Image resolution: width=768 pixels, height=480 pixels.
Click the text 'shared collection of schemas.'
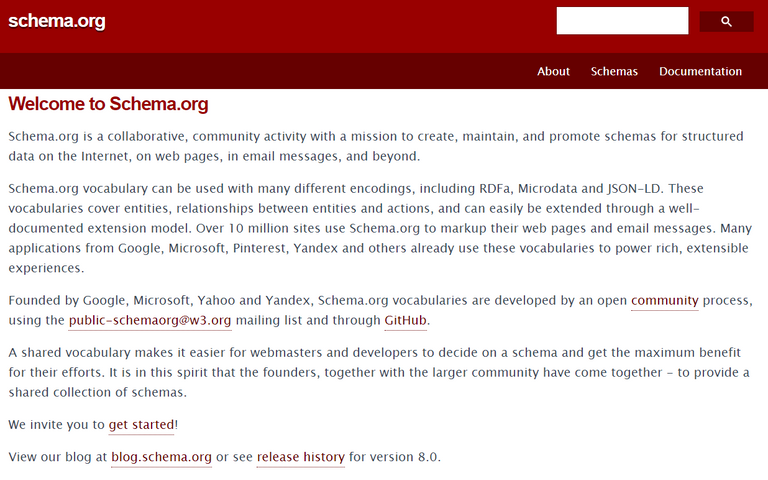coord(97,392)
